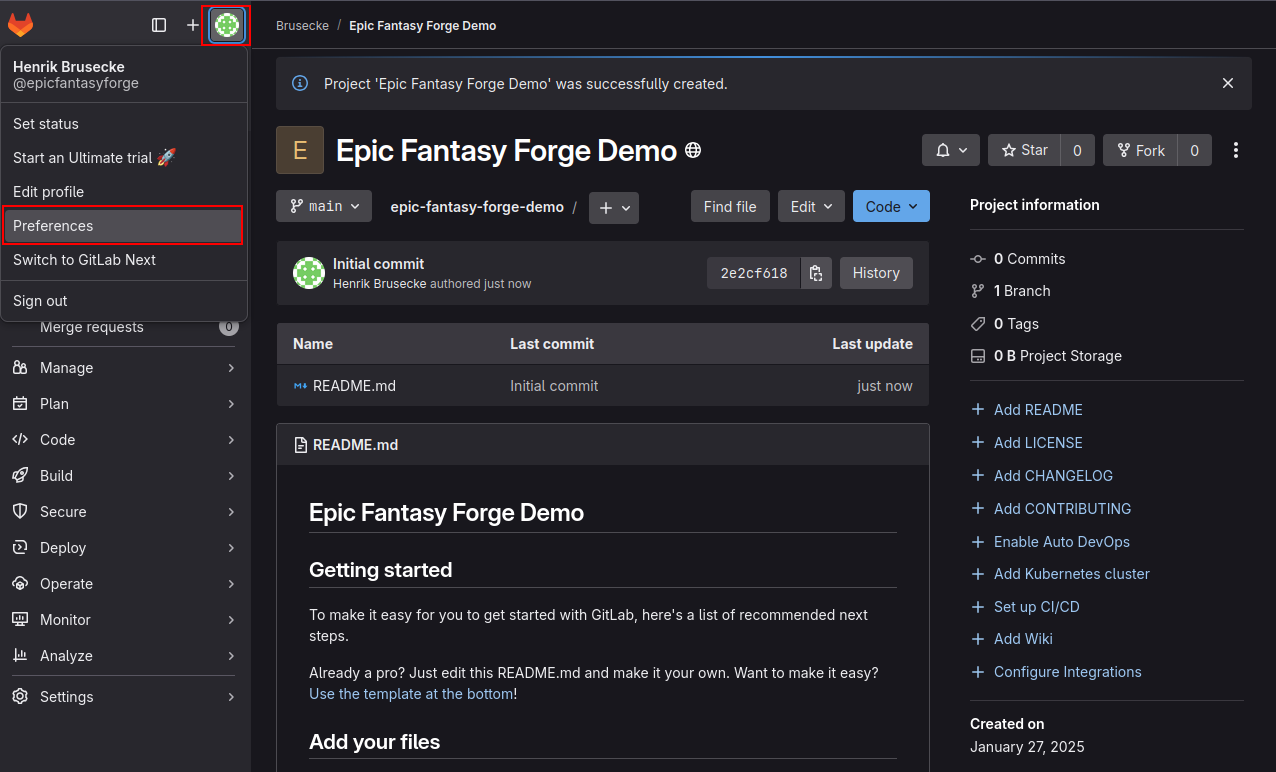Dismiss the project created alert
This screenshot has width=1276, height=772.
[x=1228, y=83]
